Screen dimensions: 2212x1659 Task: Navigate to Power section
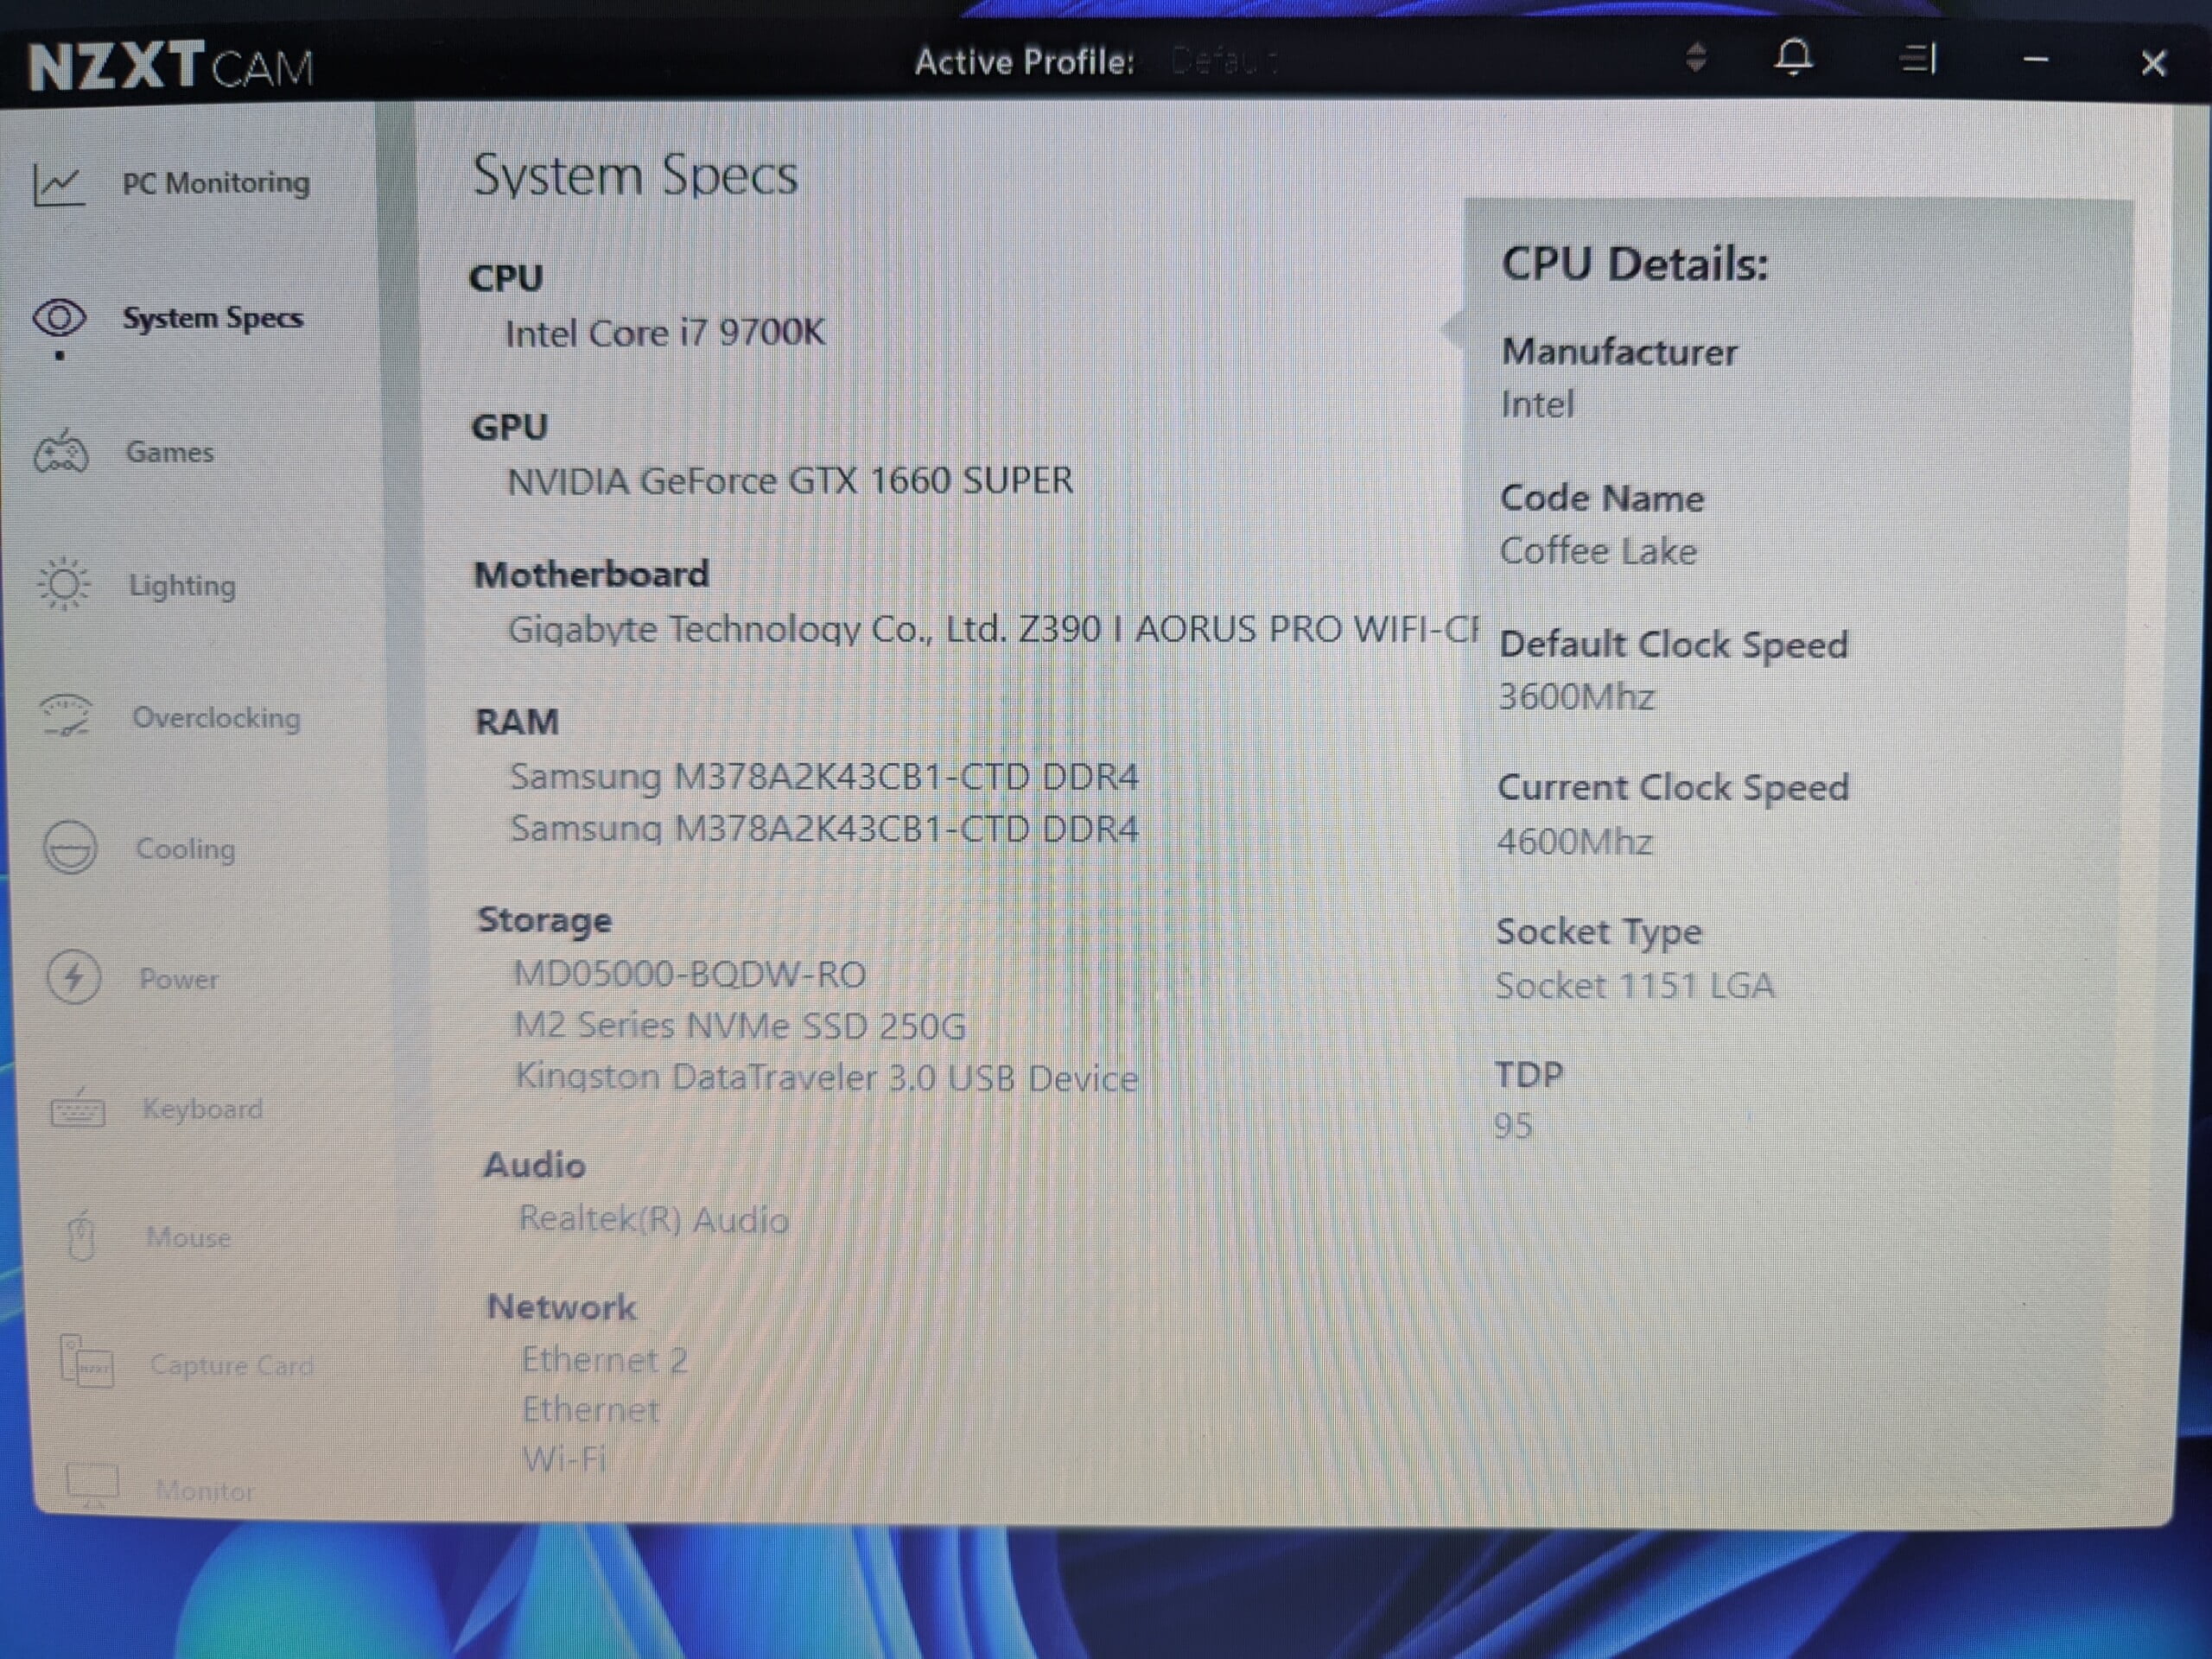179,979
